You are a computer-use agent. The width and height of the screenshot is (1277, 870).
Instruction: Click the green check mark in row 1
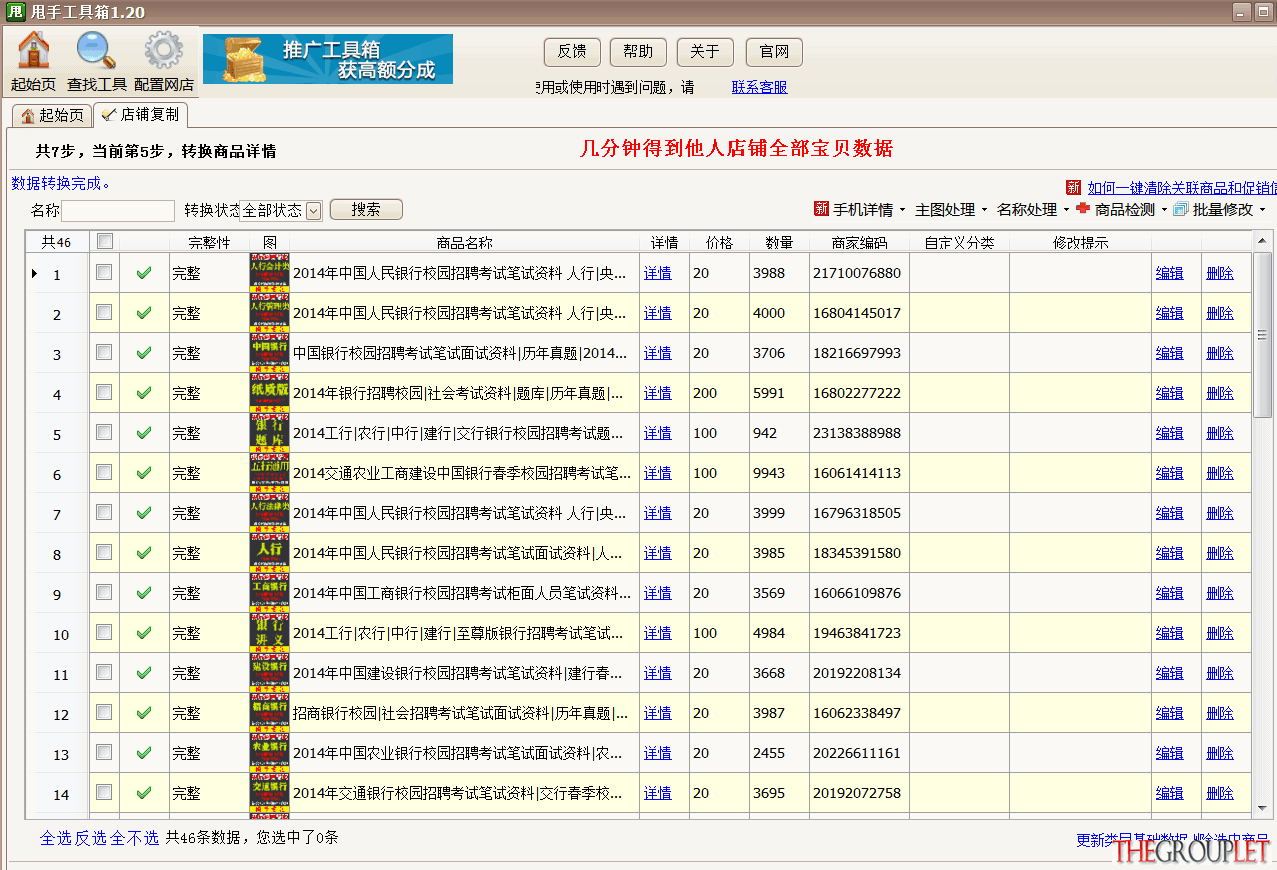click(x=144, y=273)
